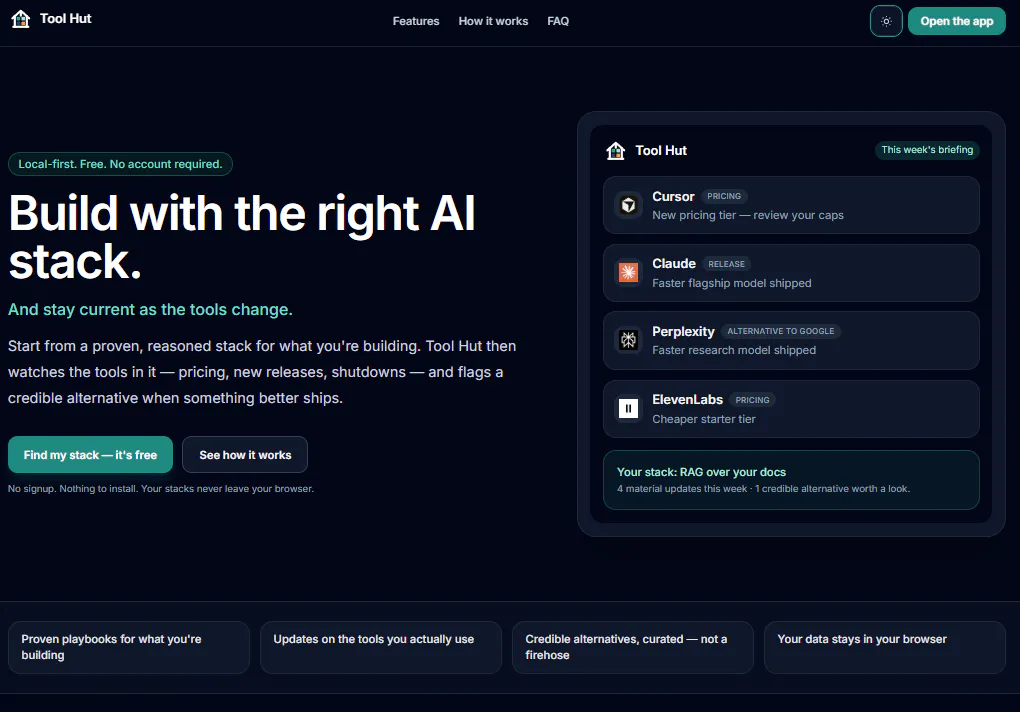
Task: Click 'And stay current as the tools change.'
Action: (150, 310)
